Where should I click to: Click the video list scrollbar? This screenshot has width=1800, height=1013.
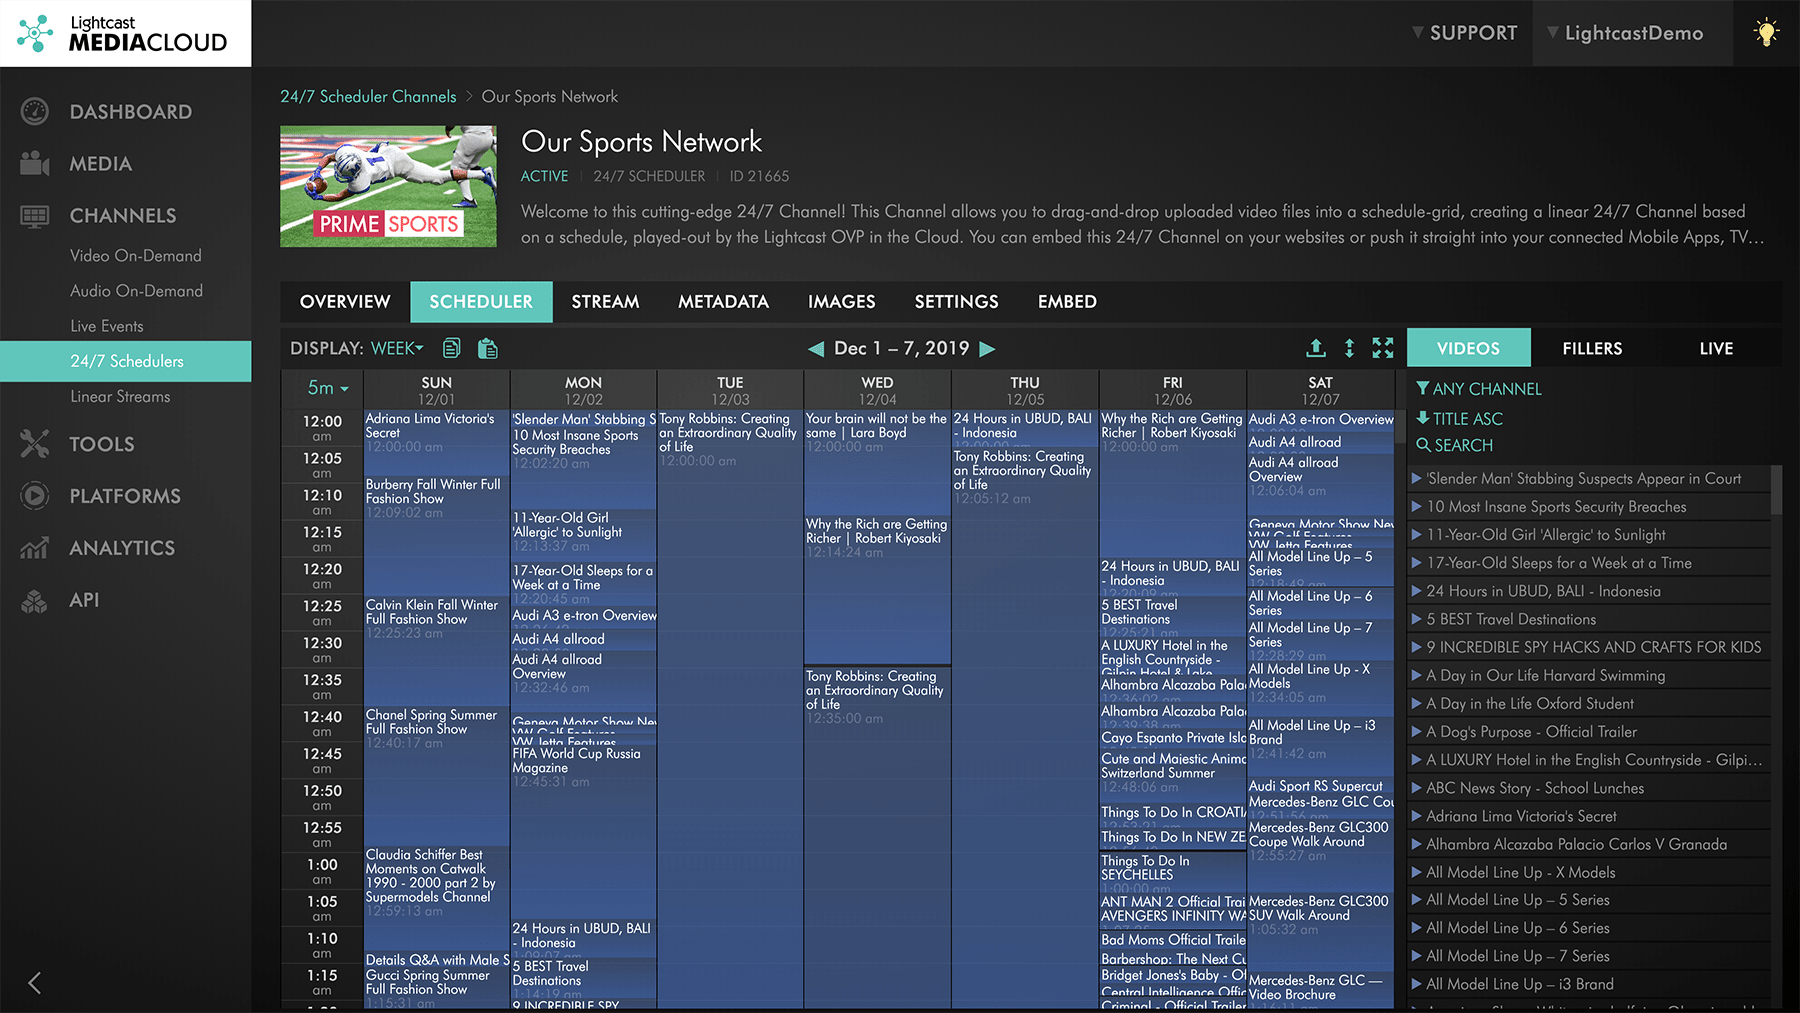(x=1776, y=490)
